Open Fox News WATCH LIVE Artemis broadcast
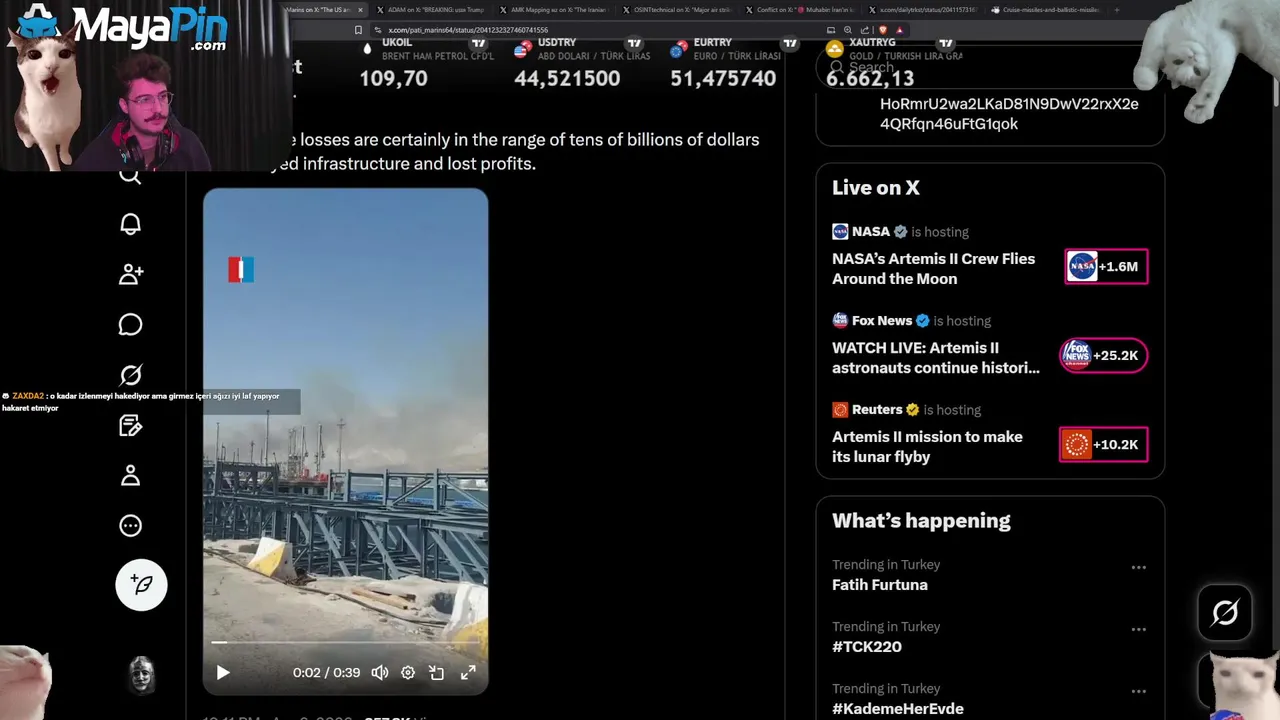1280x720 pixels. 935,358
